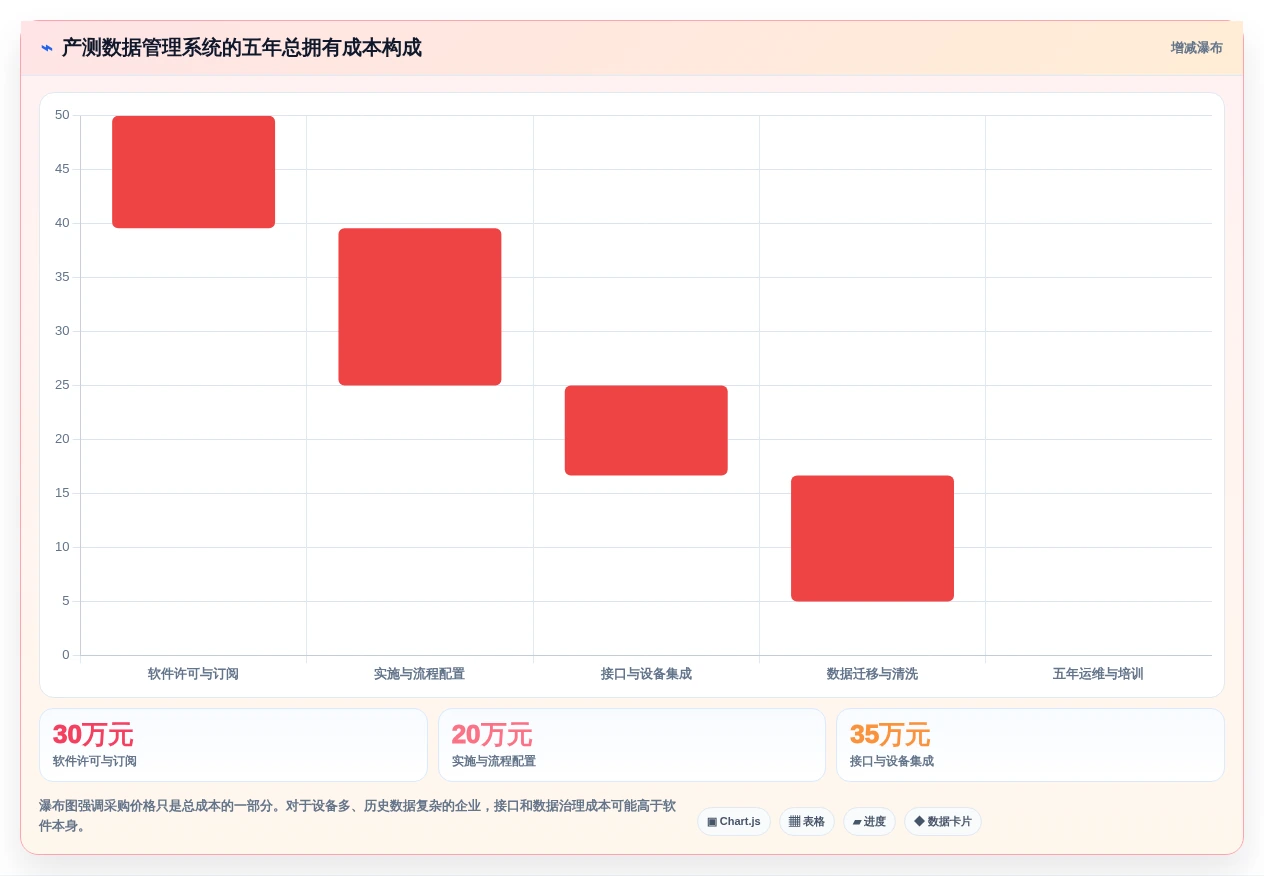The height and width of the screenshot is (876, 1264).
Task: Click the y-axis tick label 0
Action: point(66,655)
